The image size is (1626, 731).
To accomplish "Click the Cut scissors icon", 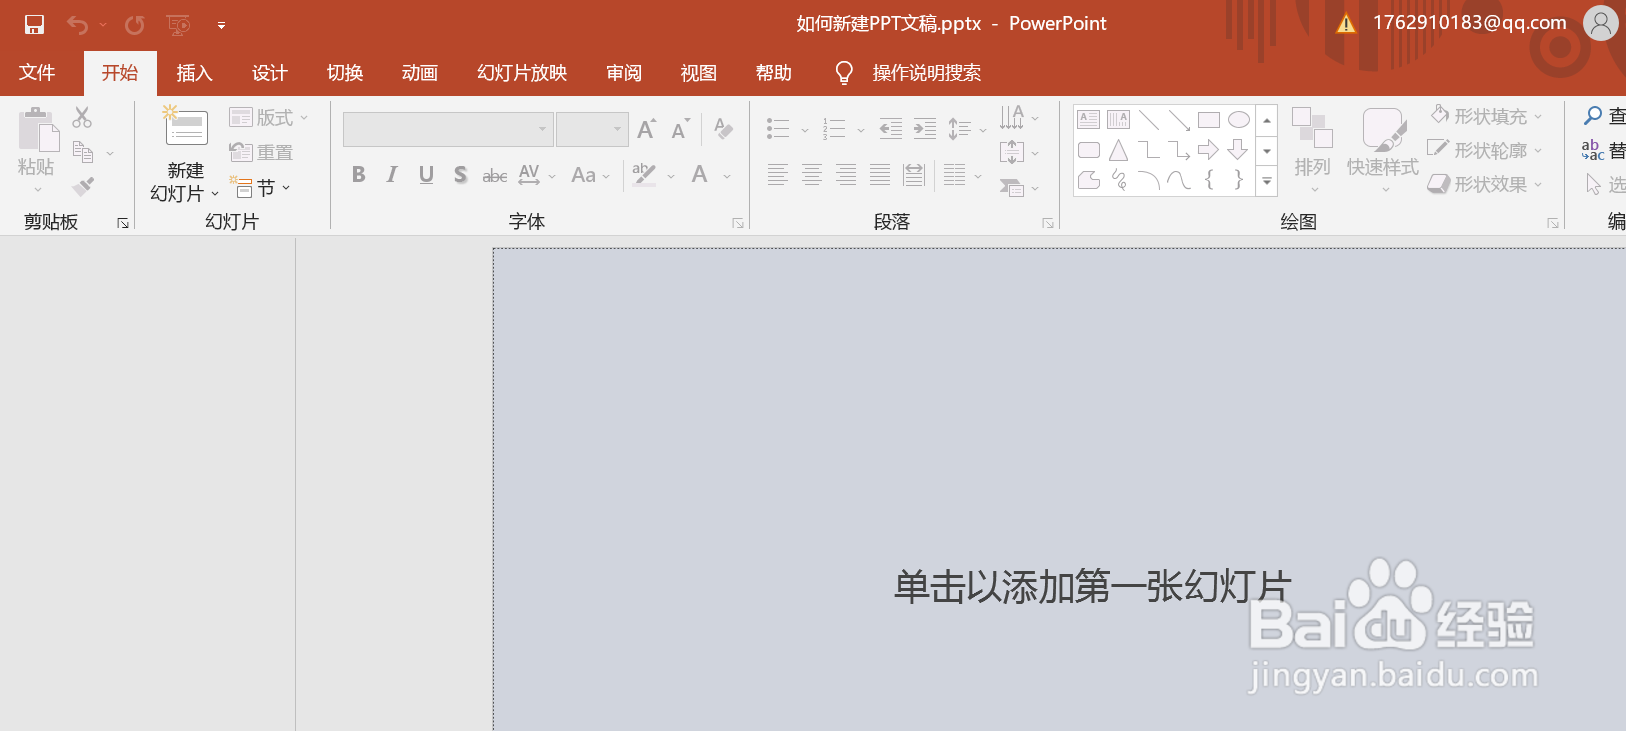I will (x=82, y=117).
